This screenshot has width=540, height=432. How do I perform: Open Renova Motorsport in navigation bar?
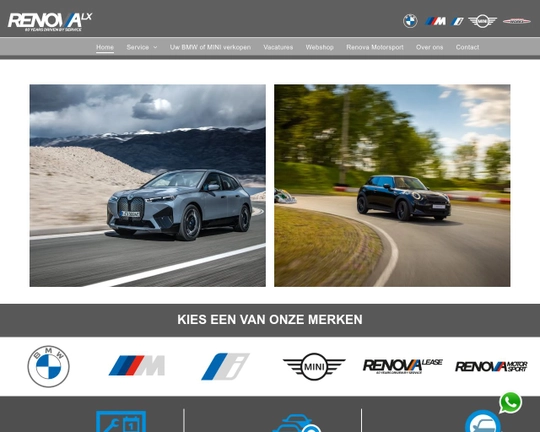pos(375,47)
